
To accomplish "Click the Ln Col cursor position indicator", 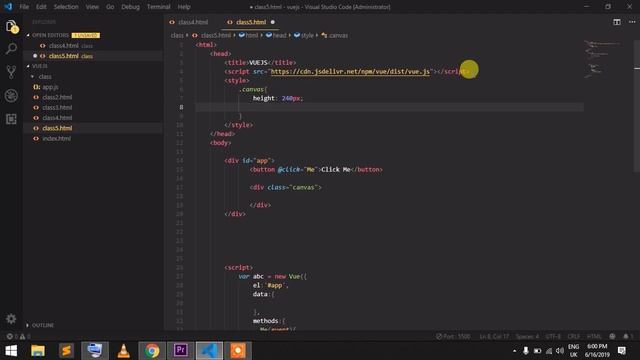I will coord(494,336).
